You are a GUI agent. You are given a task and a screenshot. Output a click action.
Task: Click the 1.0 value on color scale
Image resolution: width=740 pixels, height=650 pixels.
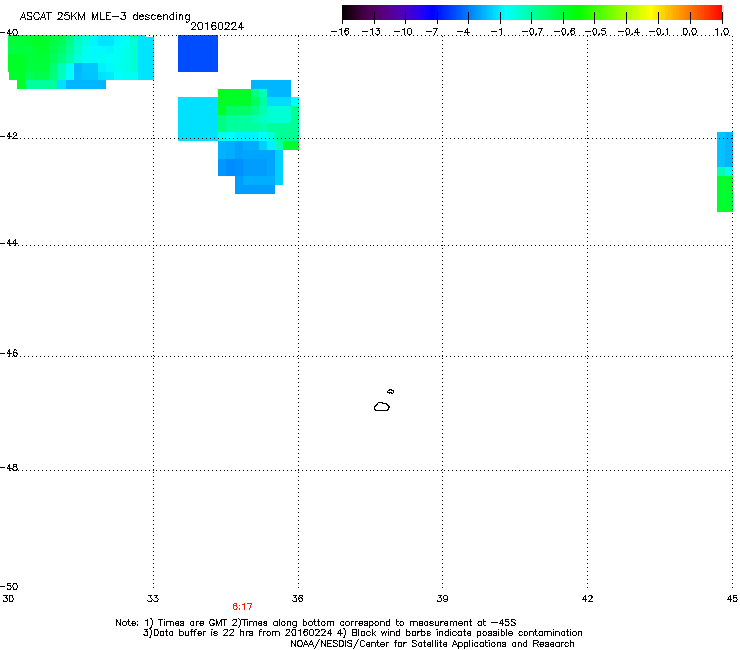pyautogui.click(x=722, y=32)
